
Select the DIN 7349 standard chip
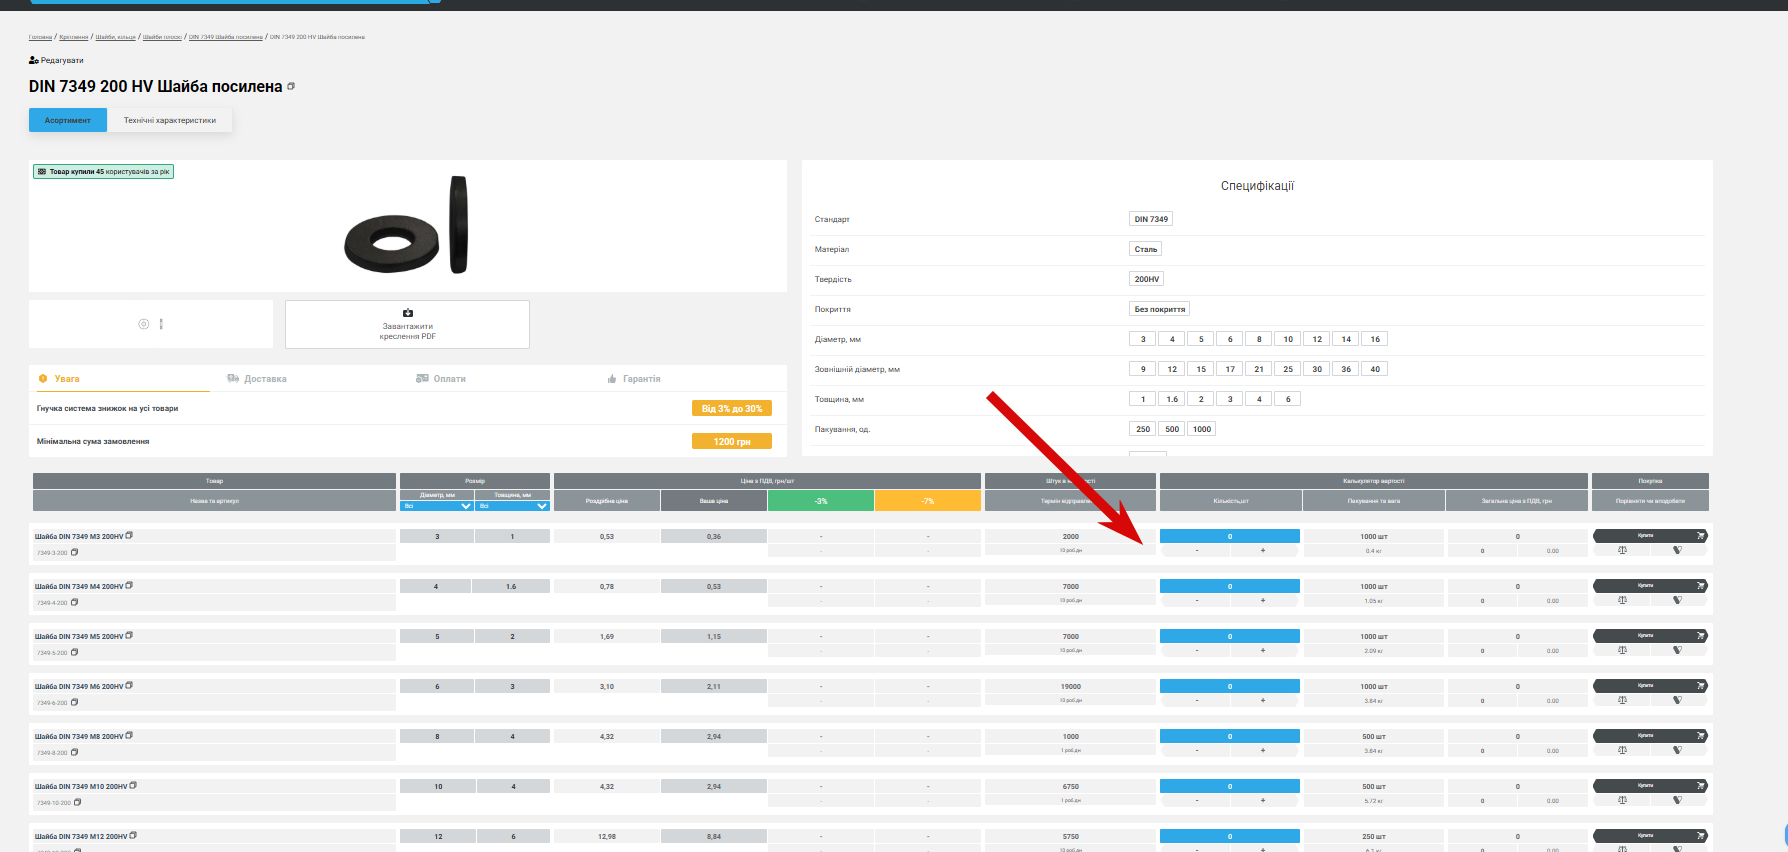click(x=1151, y=219)
